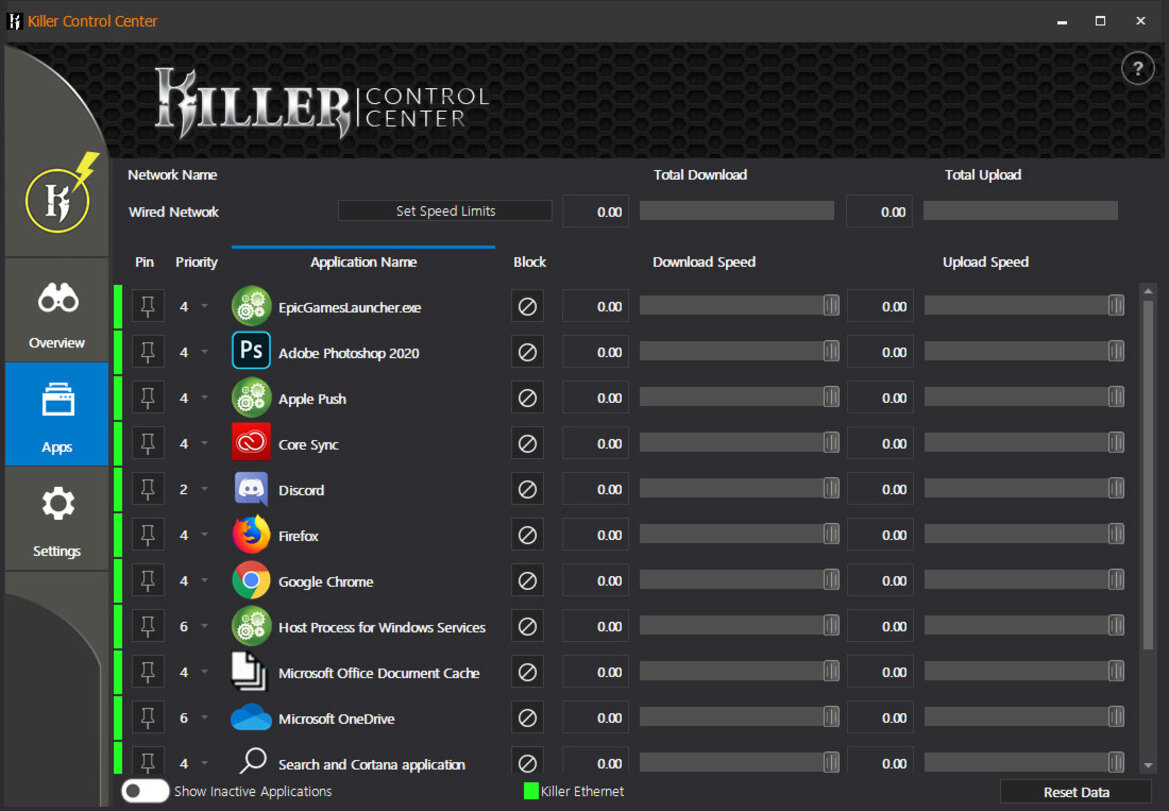Screen dimensions: 1169x811
Task: Block Firefox traffic
Action: pos(527,534)
